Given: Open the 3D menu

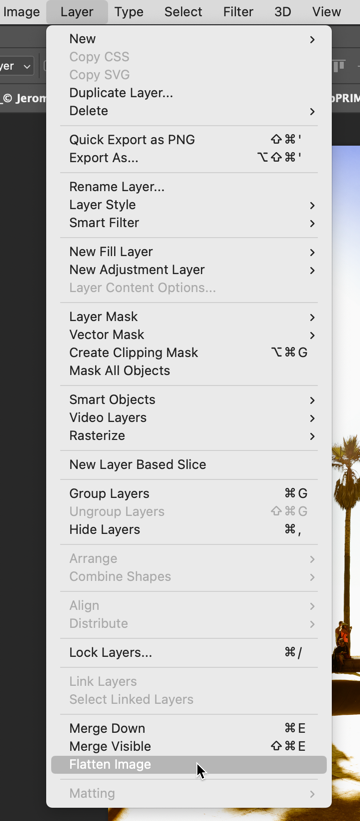Looking at the screenshot, I should [283, 12].
